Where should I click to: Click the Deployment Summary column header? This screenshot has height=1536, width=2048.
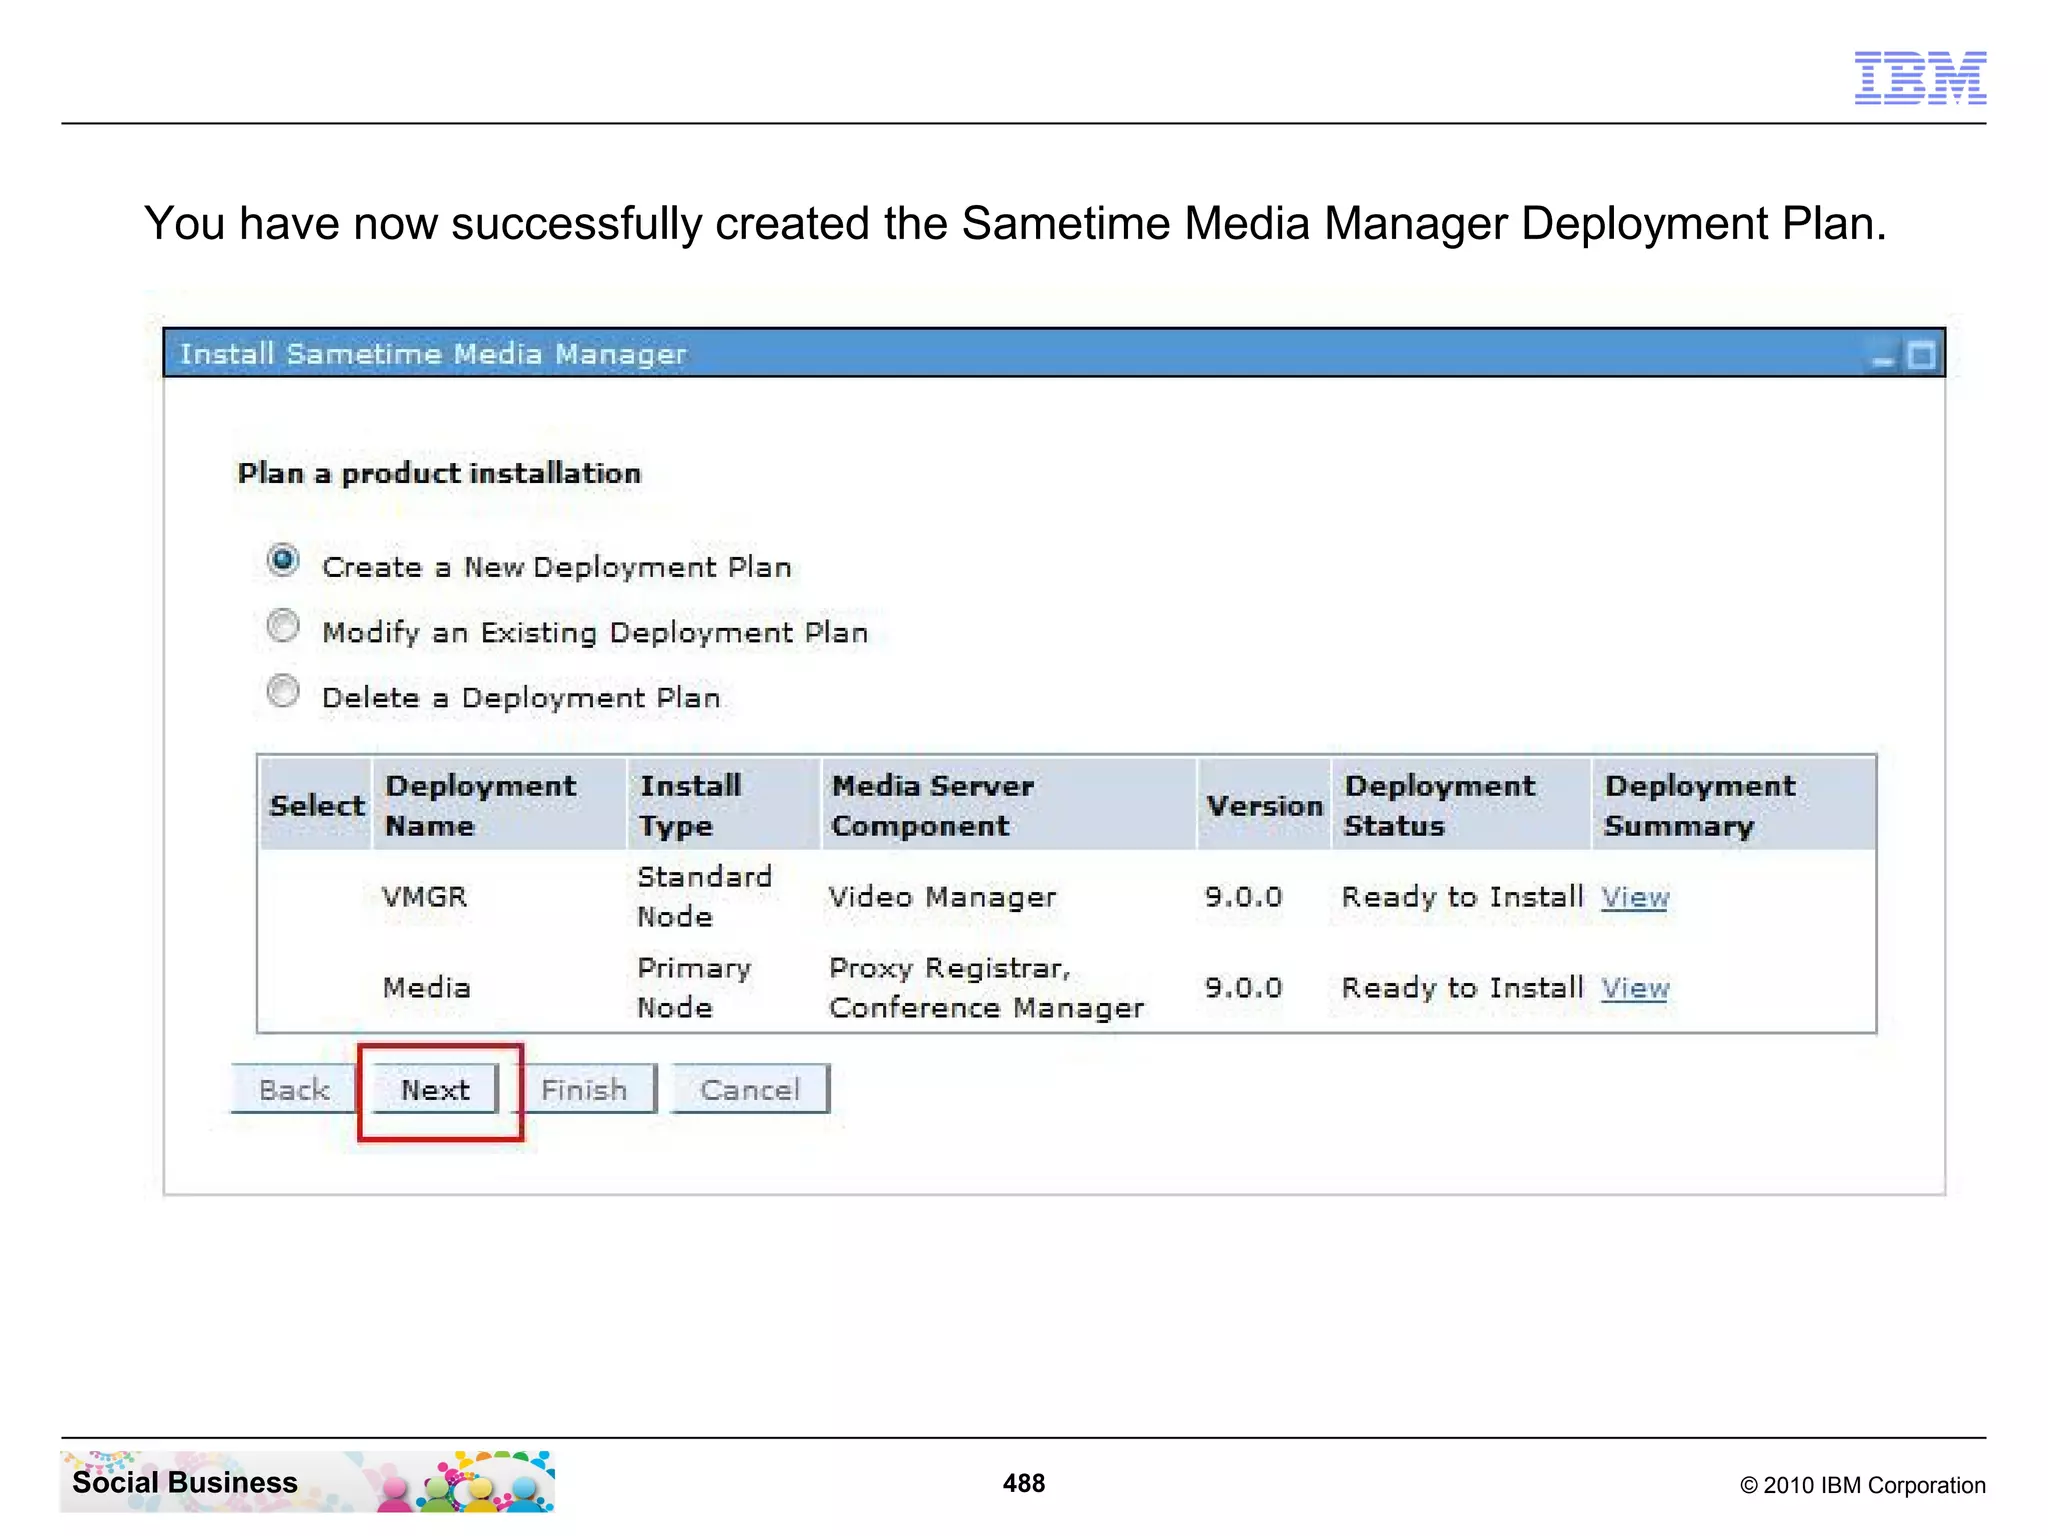click(x=1733, y=805)
